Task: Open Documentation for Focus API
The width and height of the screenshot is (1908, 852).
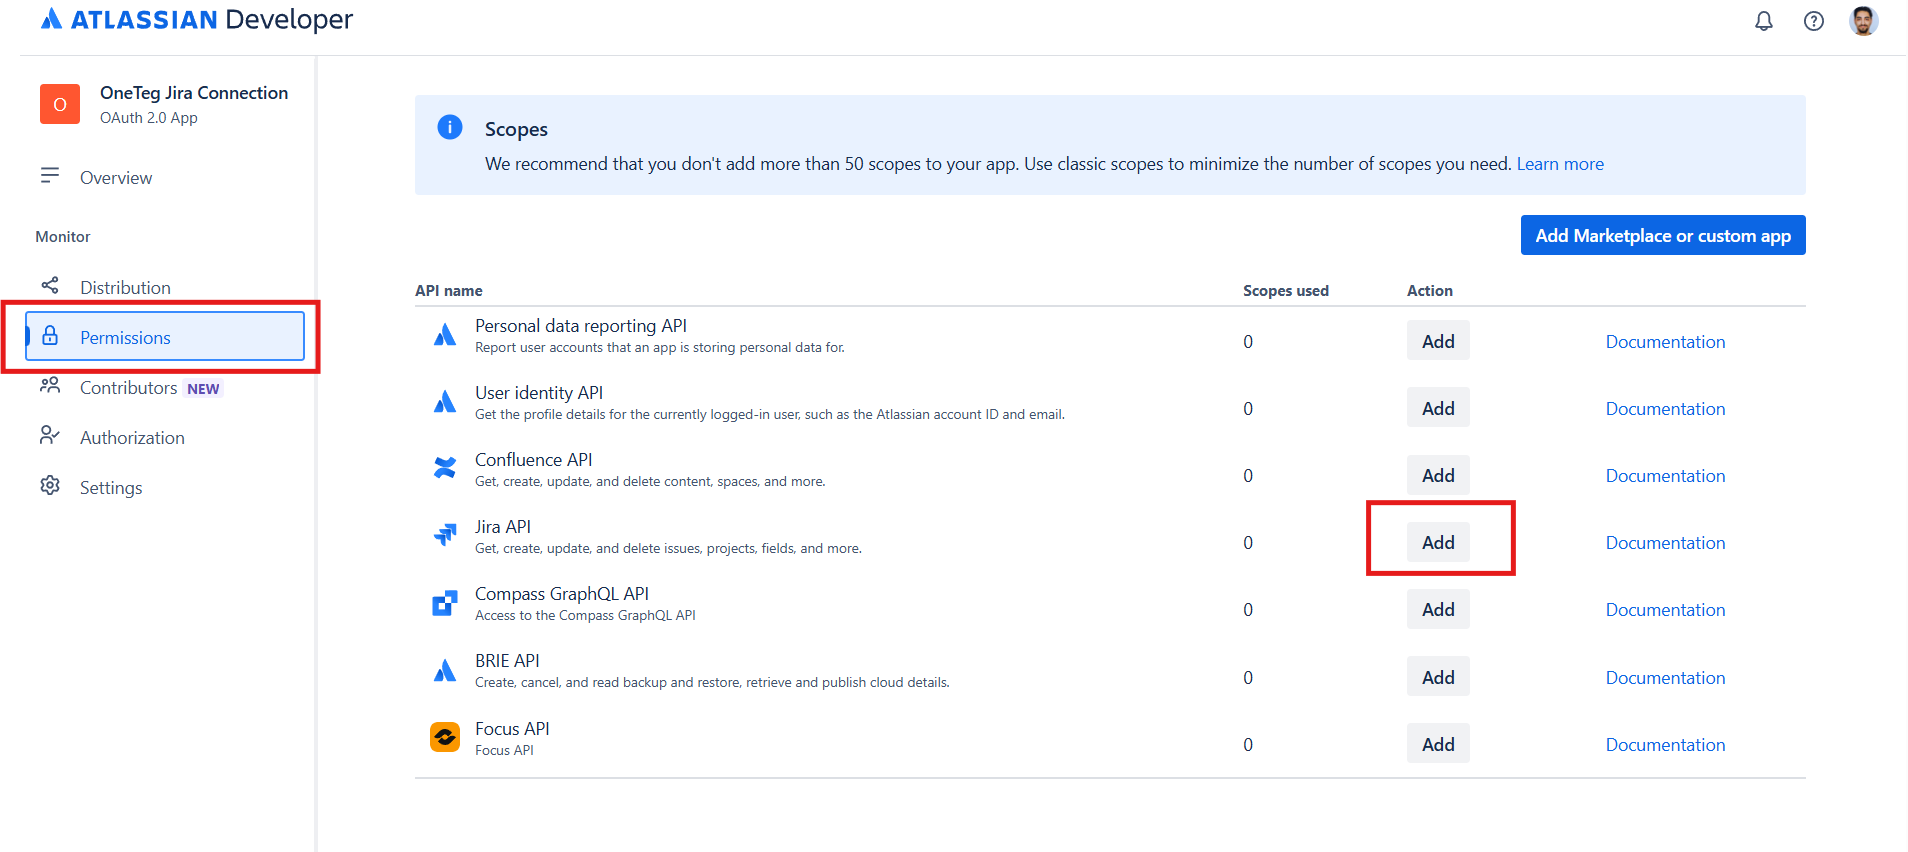Action: [1665, 745]
